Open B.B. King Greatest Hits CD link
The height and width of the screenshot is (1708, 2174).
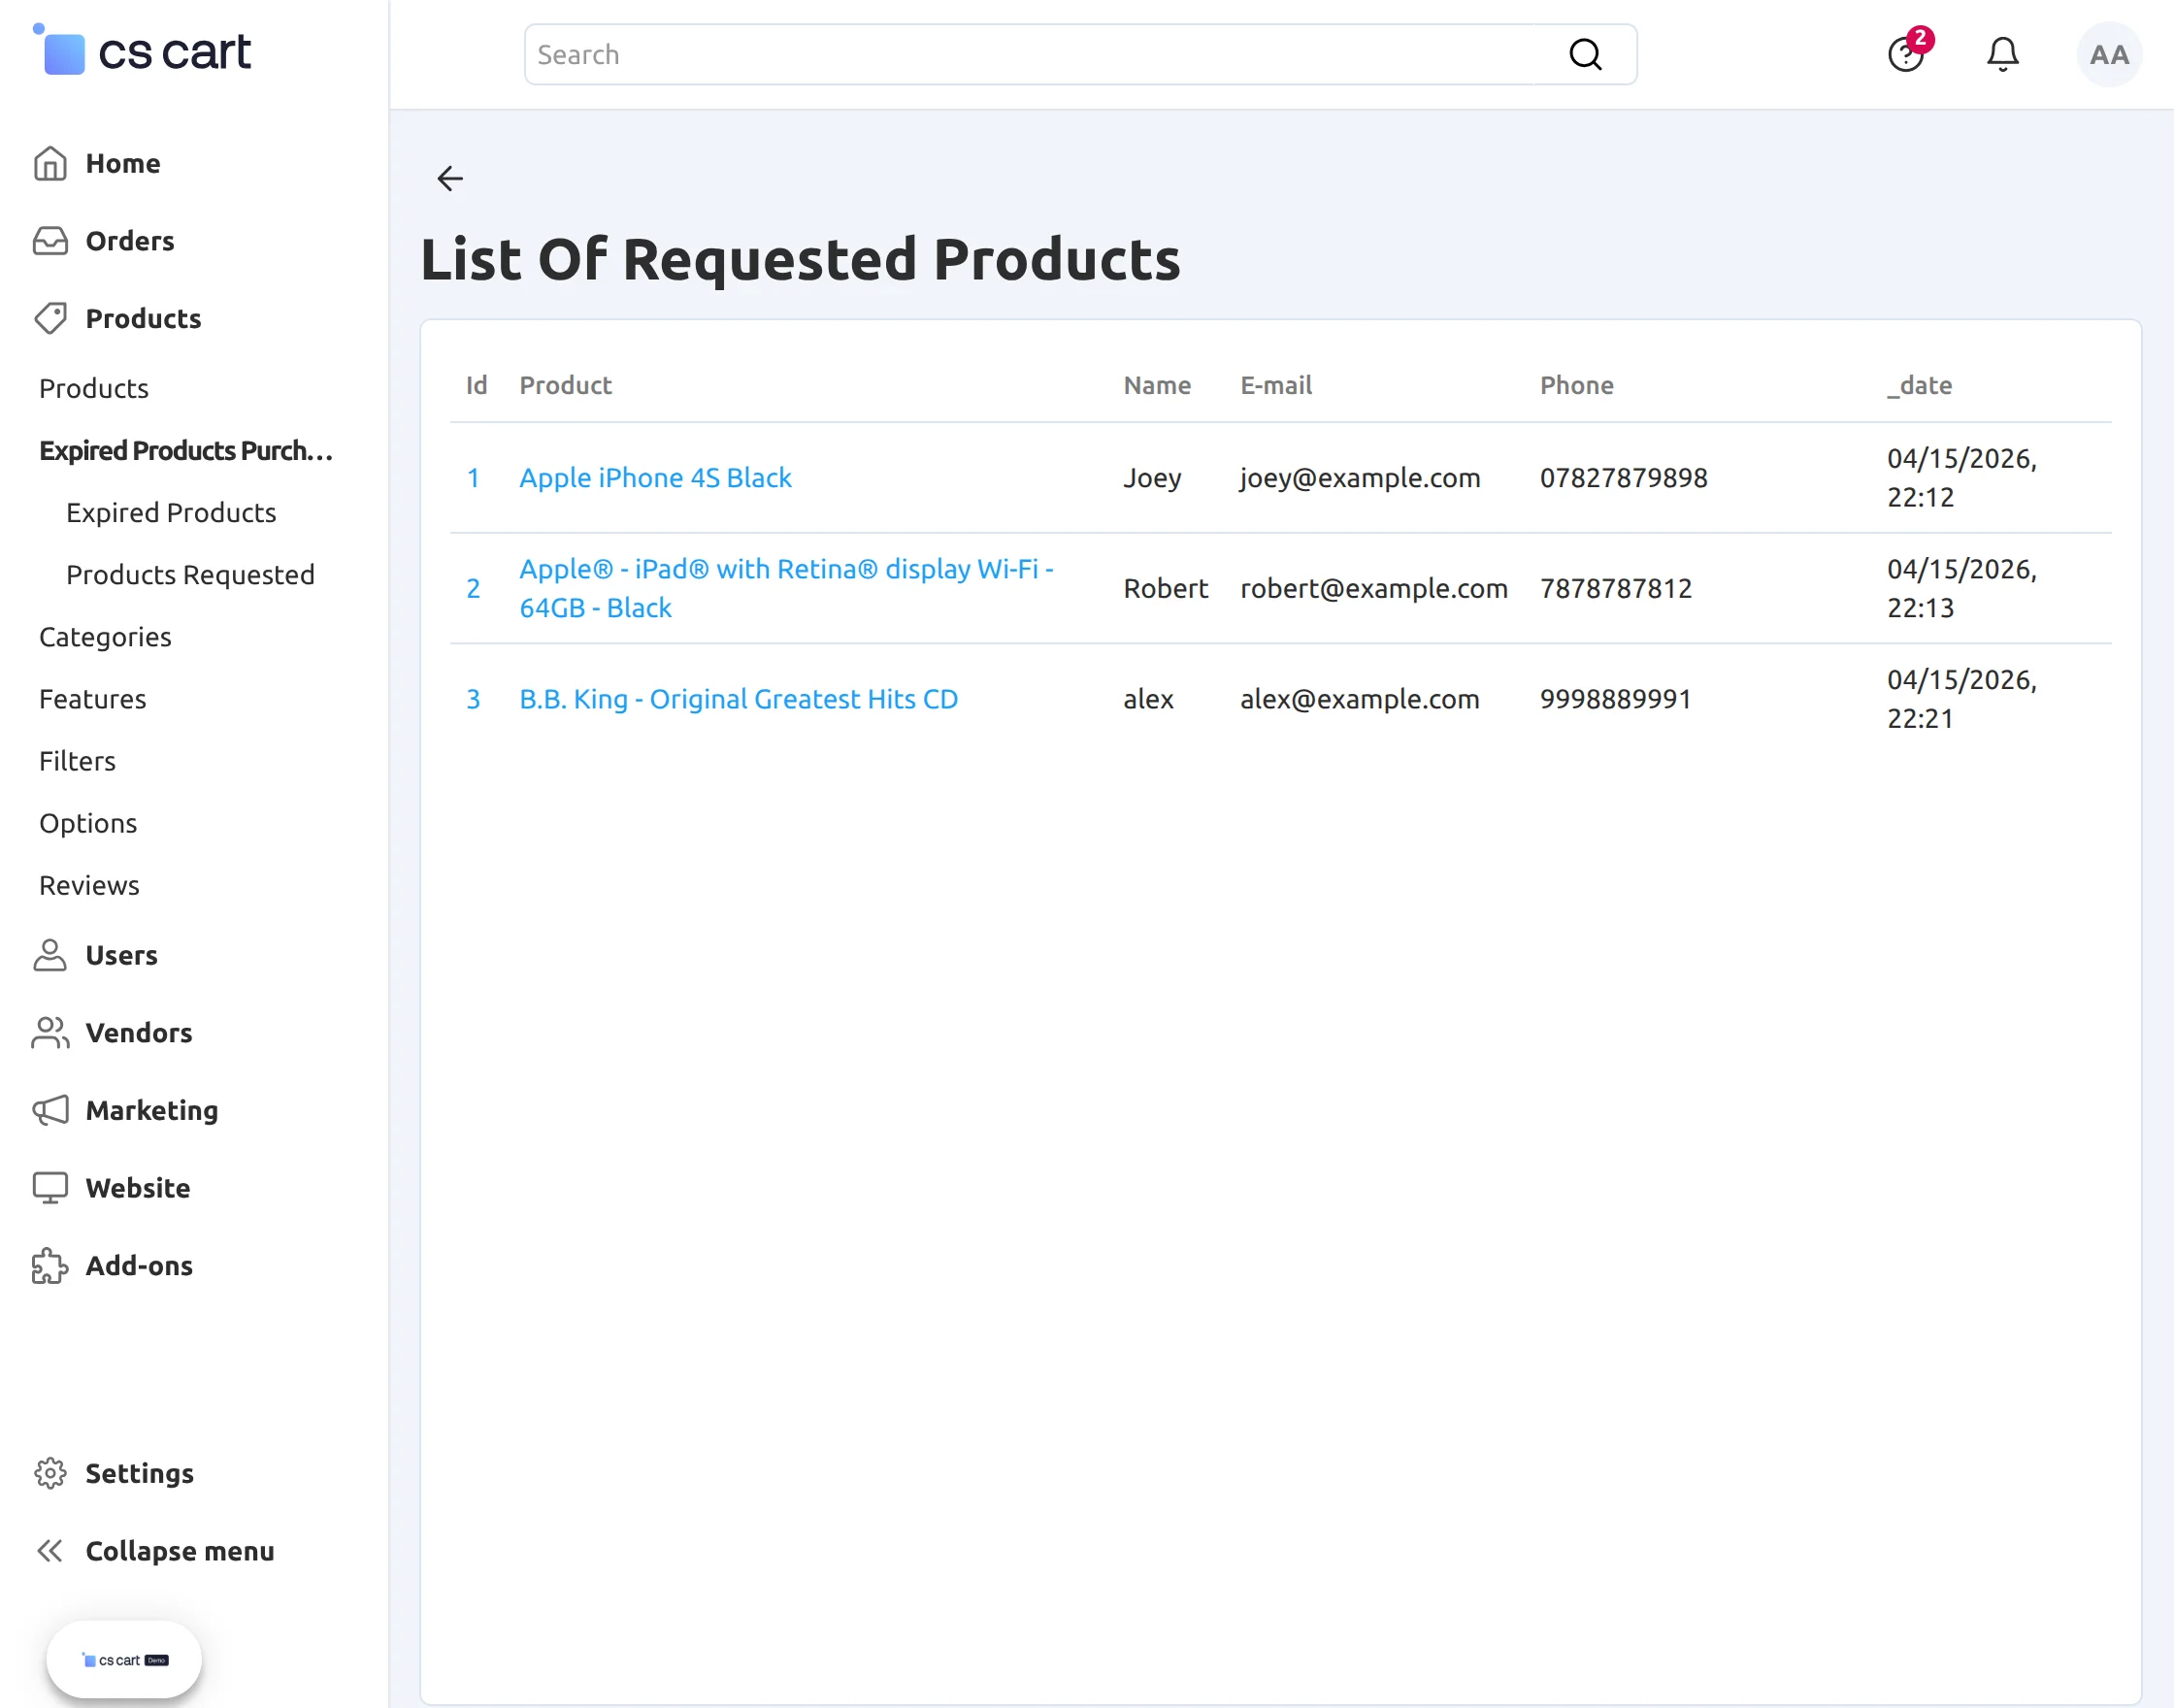738,699
